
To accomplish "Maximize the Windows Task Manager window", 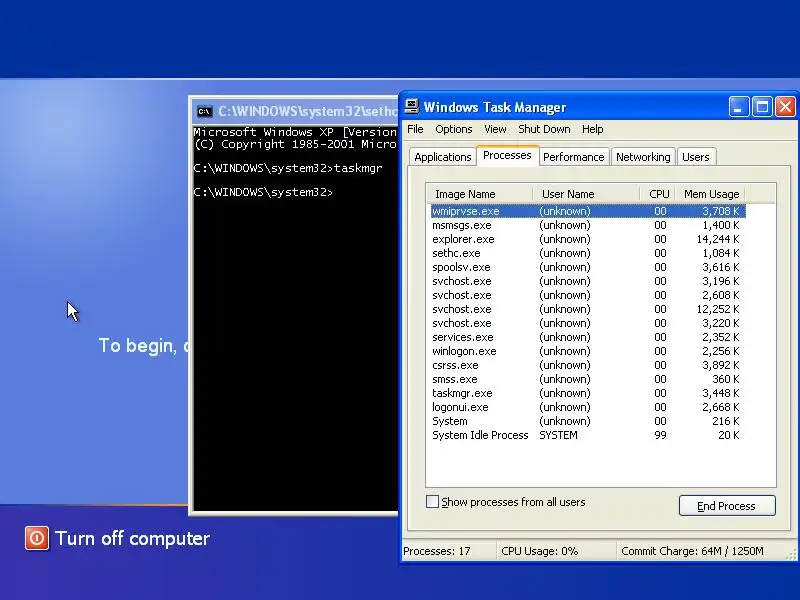I will pos(762,107).
